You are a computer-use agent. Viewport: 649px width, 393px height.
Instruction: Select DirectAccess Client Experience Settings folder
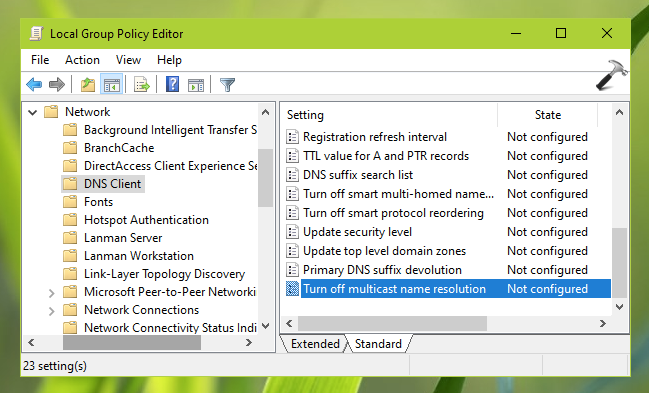pyautogui.click(x=170, y=166)
